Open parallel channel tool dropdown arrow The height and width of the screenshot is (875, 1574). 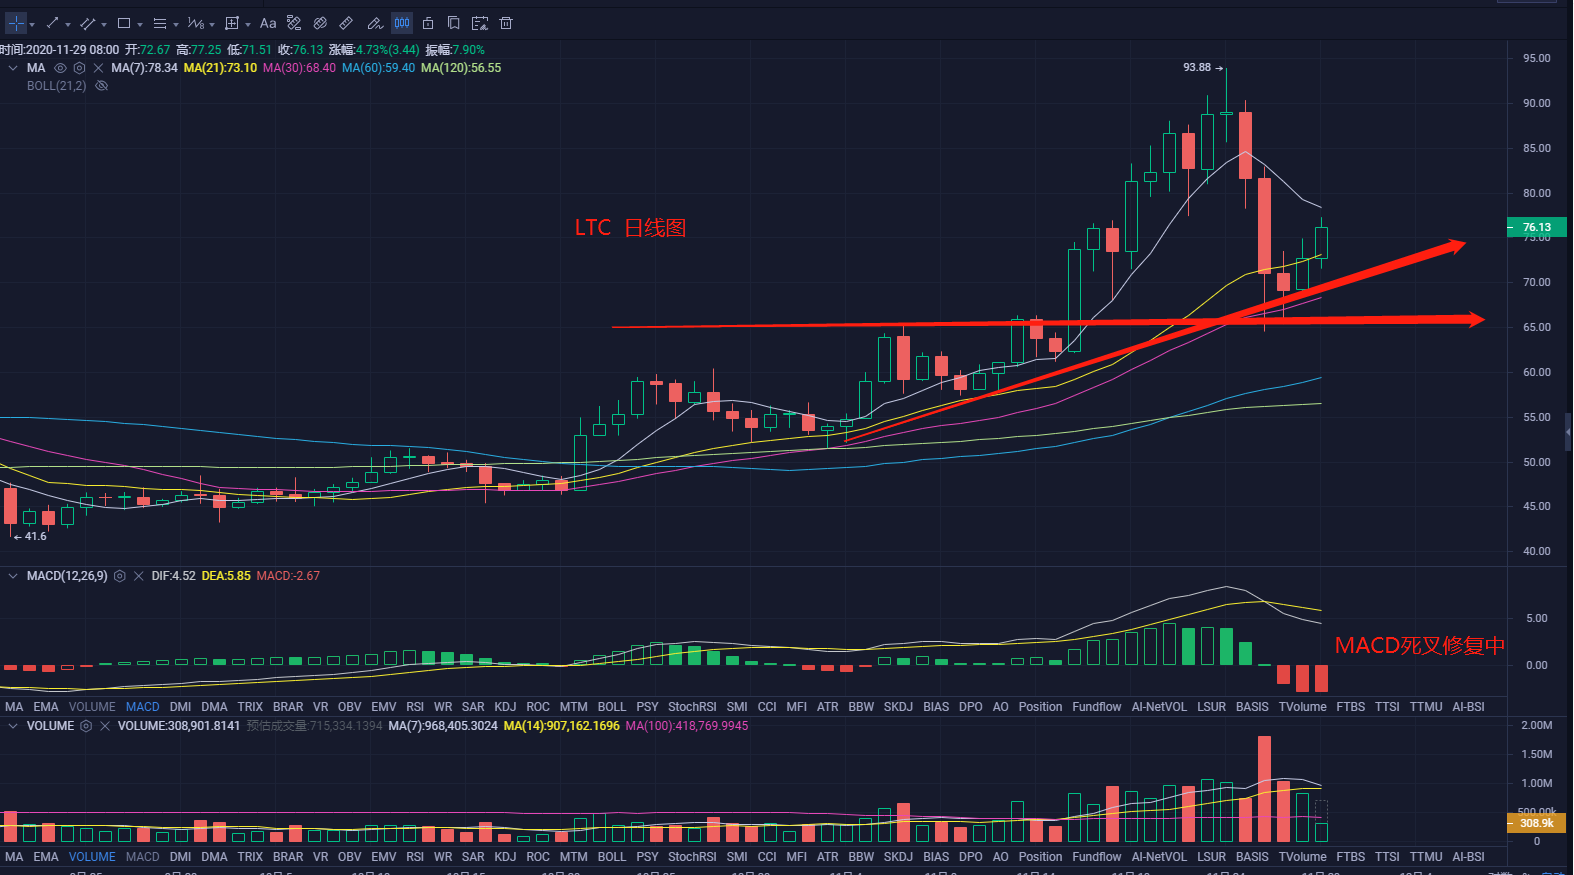tap(104, 24)
